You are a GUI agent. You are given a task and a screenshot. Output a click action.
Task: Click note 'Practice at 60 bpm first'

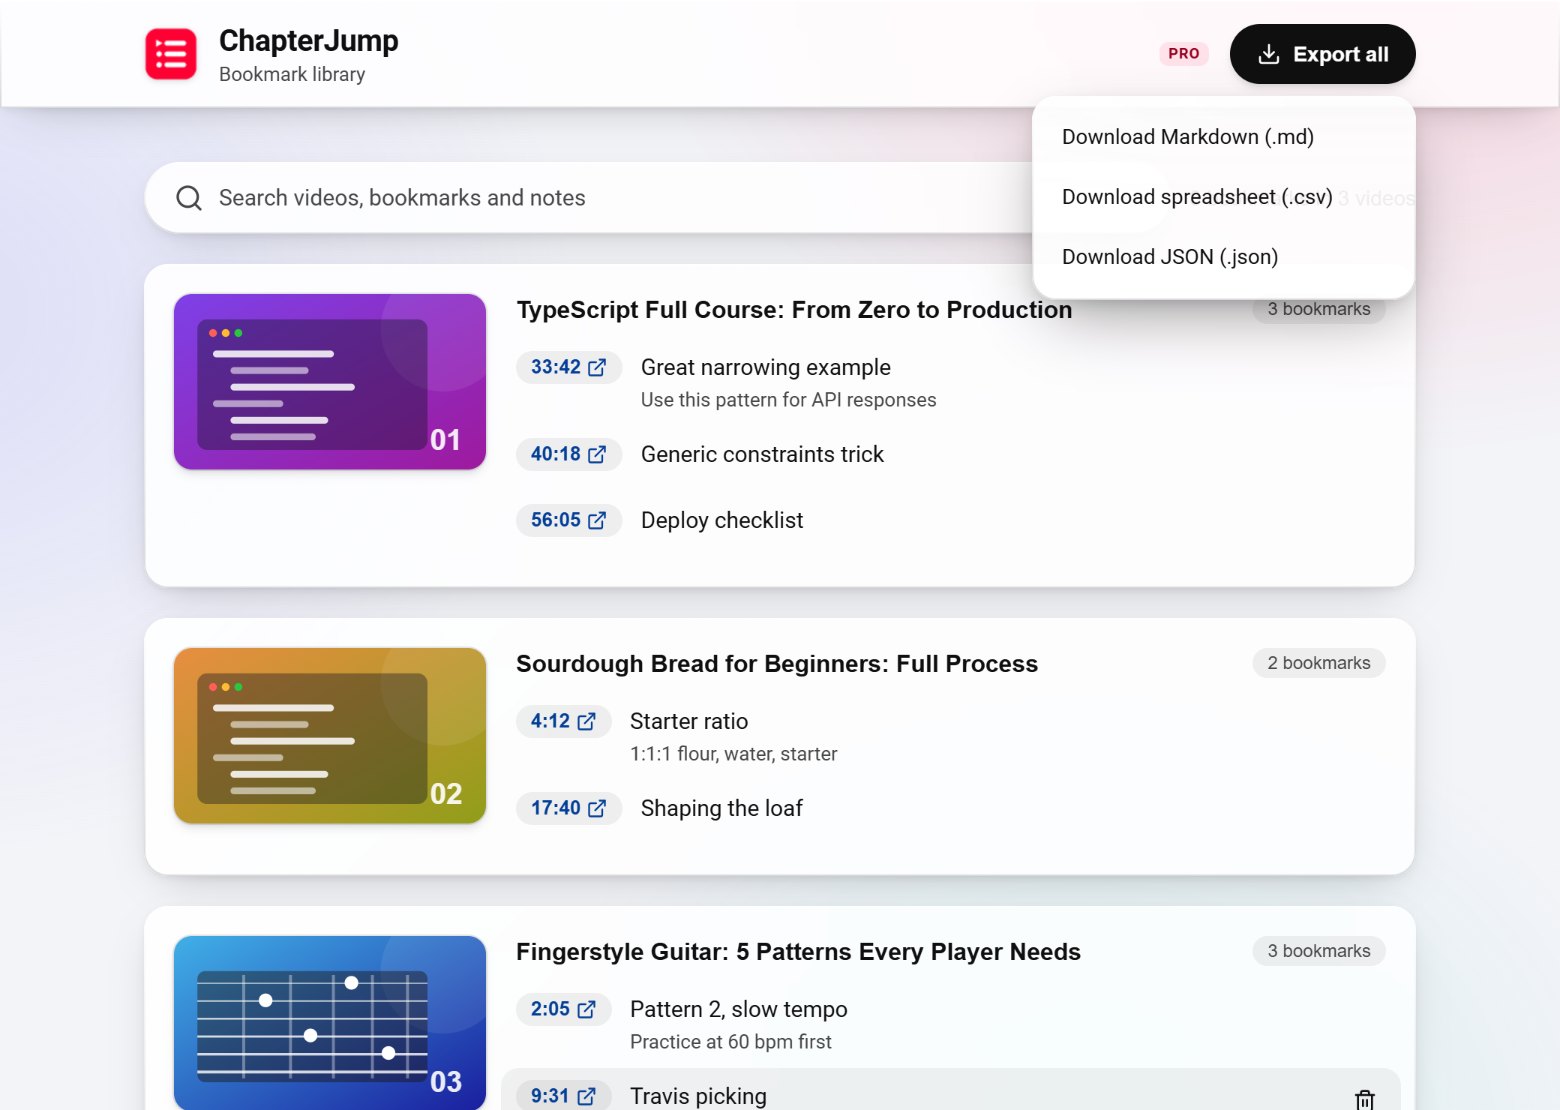coord(731,1042)
